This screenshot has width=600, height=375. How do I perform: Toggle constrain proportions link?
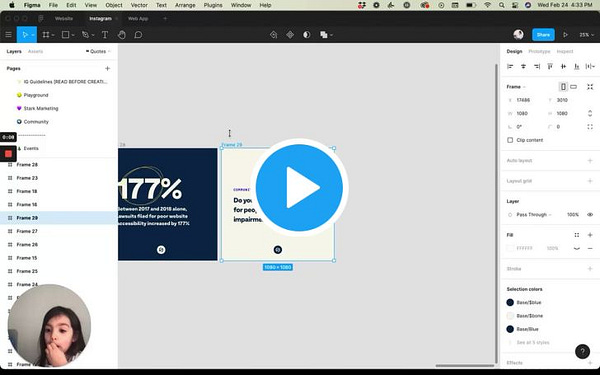(x=590, y=113)
